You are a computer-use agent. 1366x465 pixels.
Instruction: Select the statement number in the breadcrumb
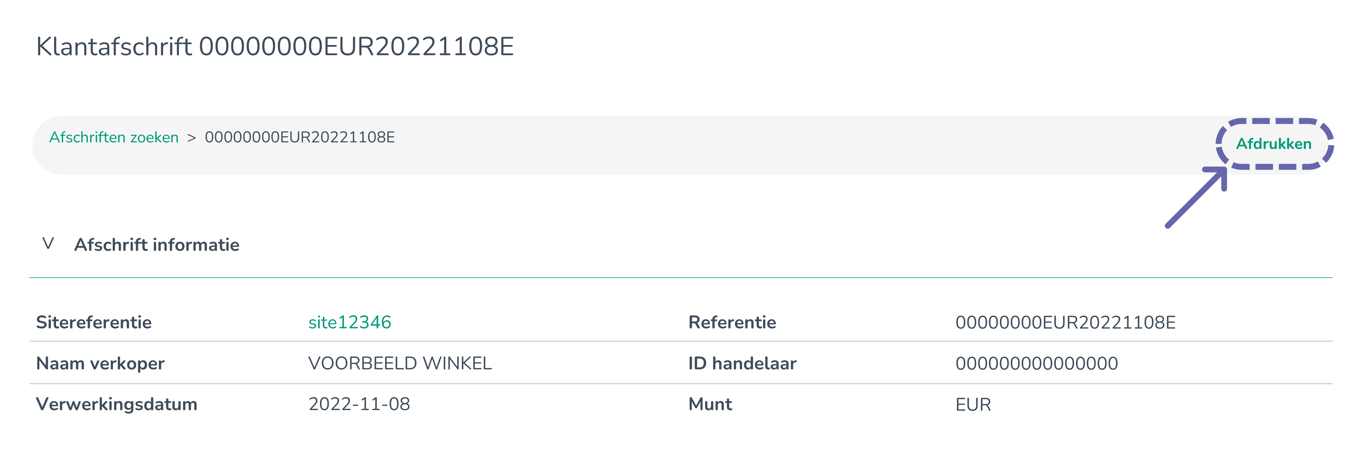coord(299,138)
